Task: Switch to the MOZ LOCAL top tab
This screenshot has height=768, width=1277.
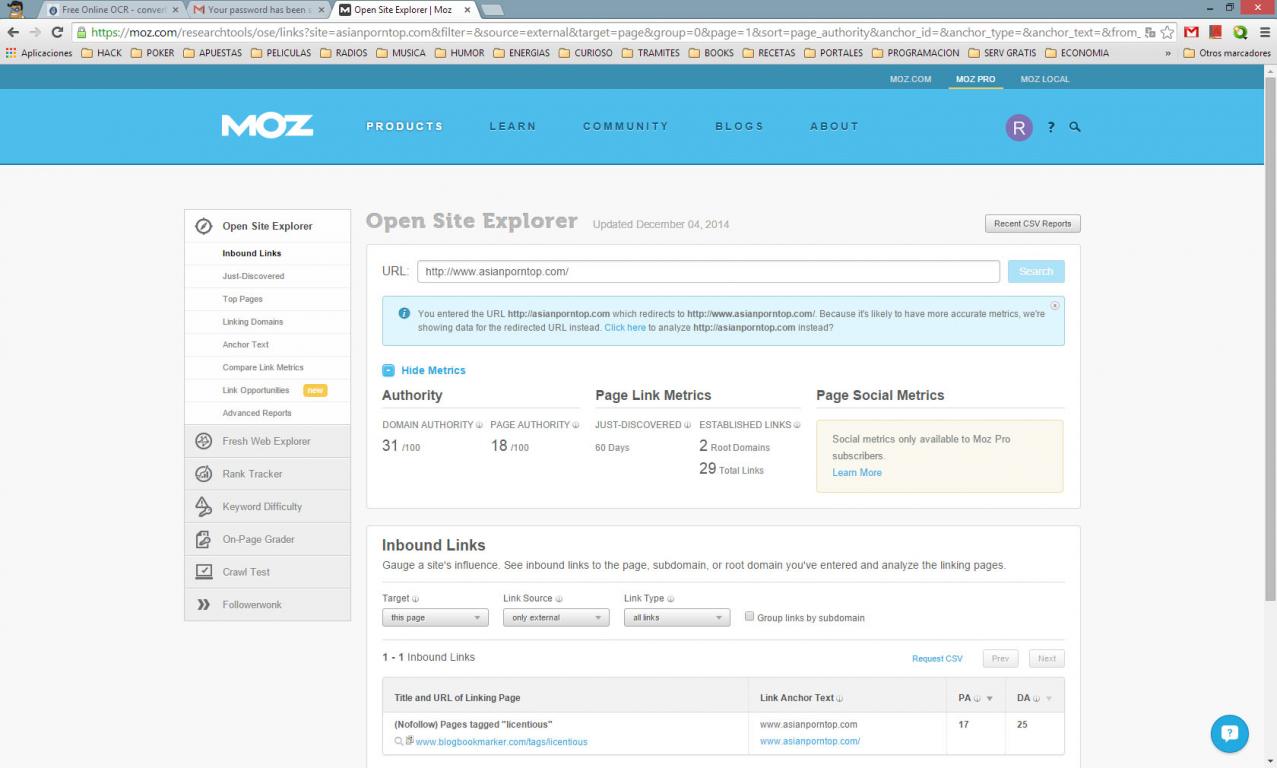Action: 1045,79
